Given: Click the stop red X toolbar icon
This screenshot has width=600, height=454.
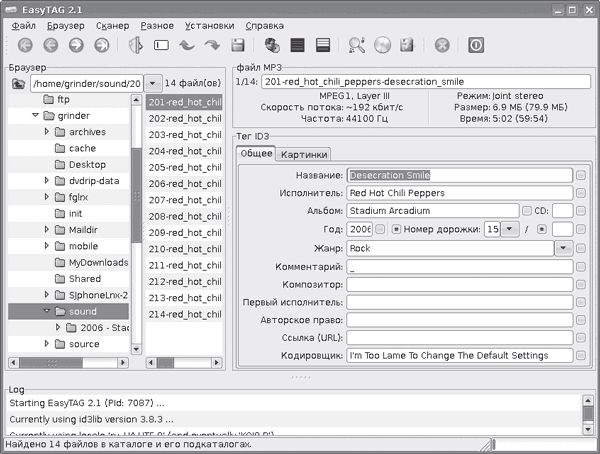Looking at the screenshot, I should (442, 45).
